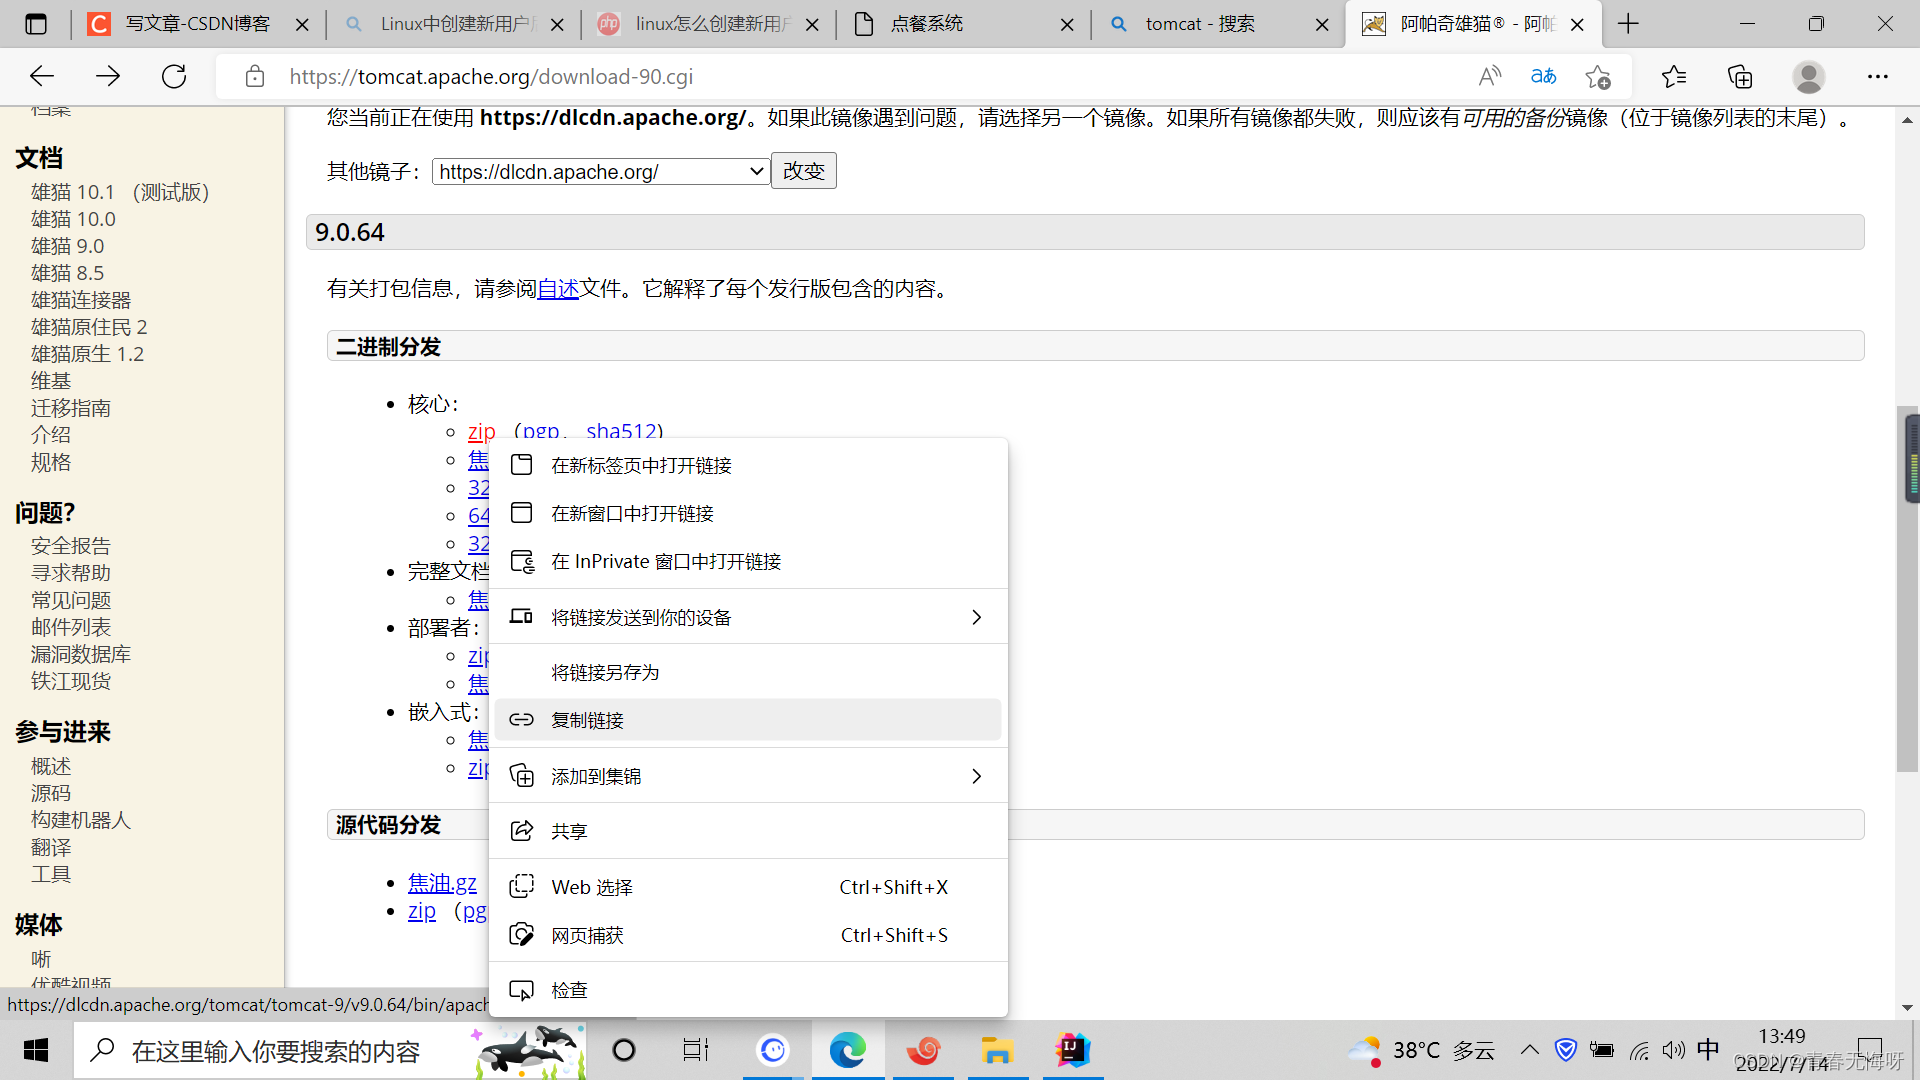This screenshot has height=1080, width=1920.
Task: Open the 安全报告 sidebar link
Action: point(71,546)
